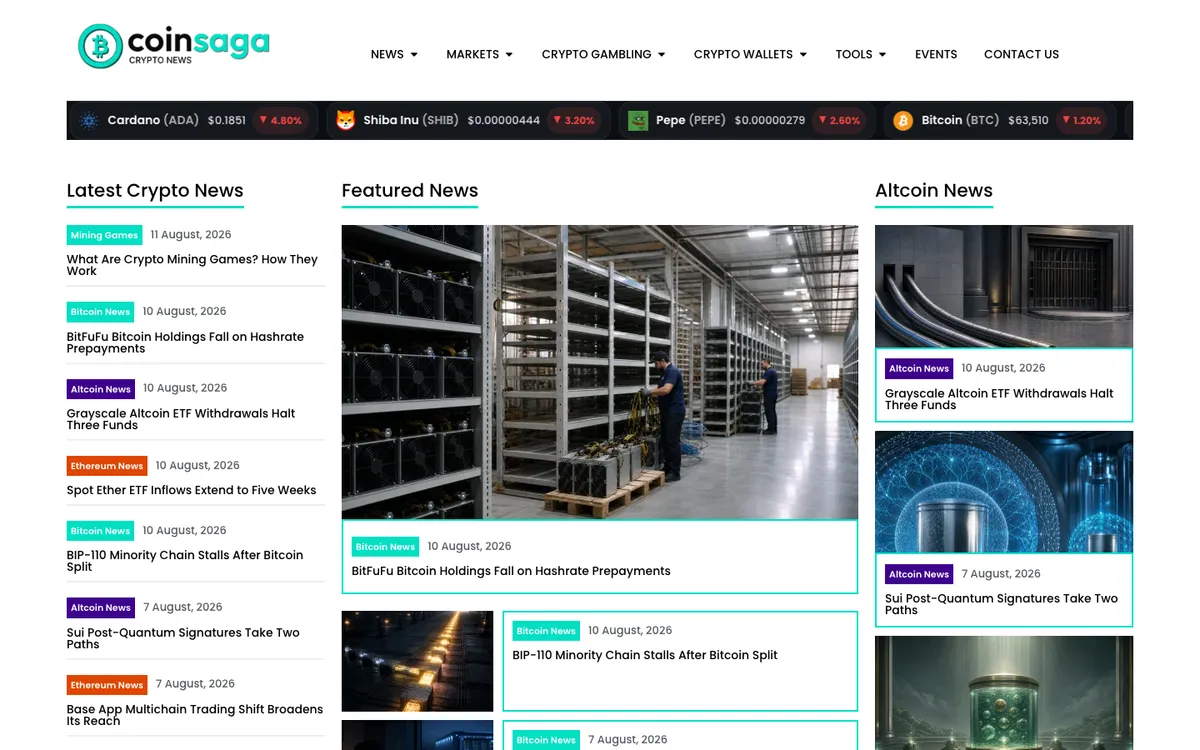
Task: Open 'What Are Crypto Mining Games?' article
Action: click(x=192, y=265)
